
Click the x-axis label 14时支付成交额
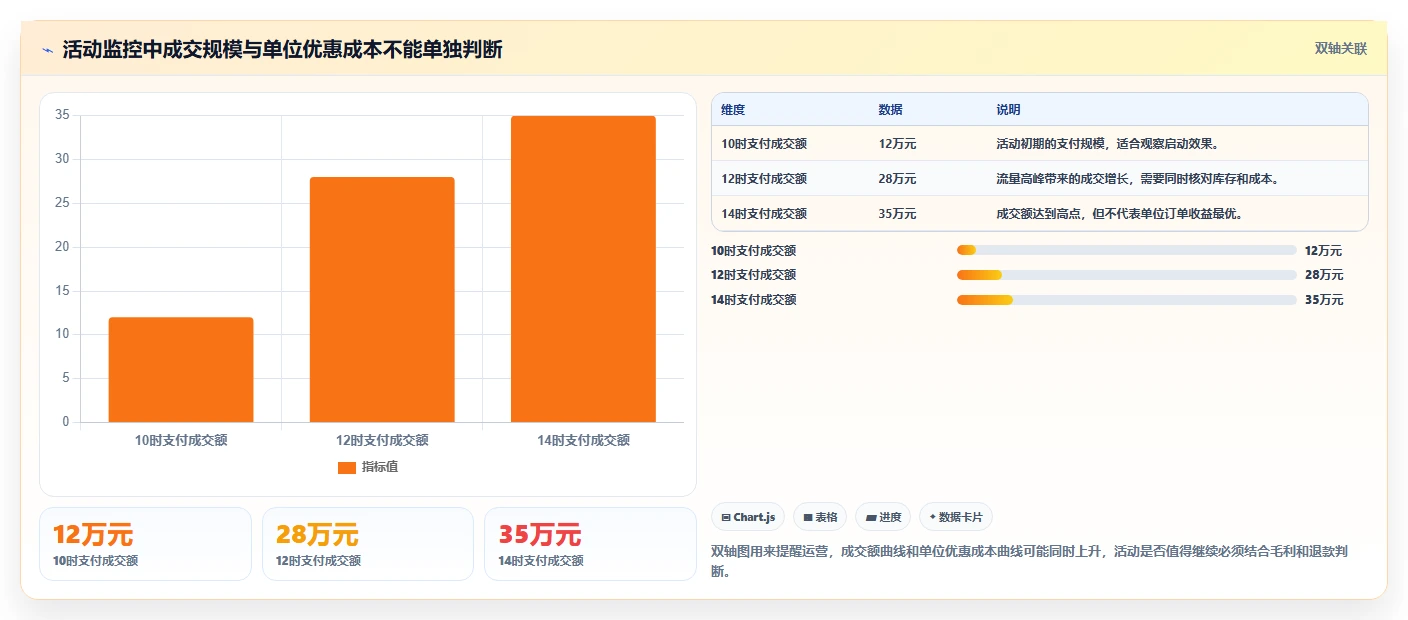coord(583,440)
